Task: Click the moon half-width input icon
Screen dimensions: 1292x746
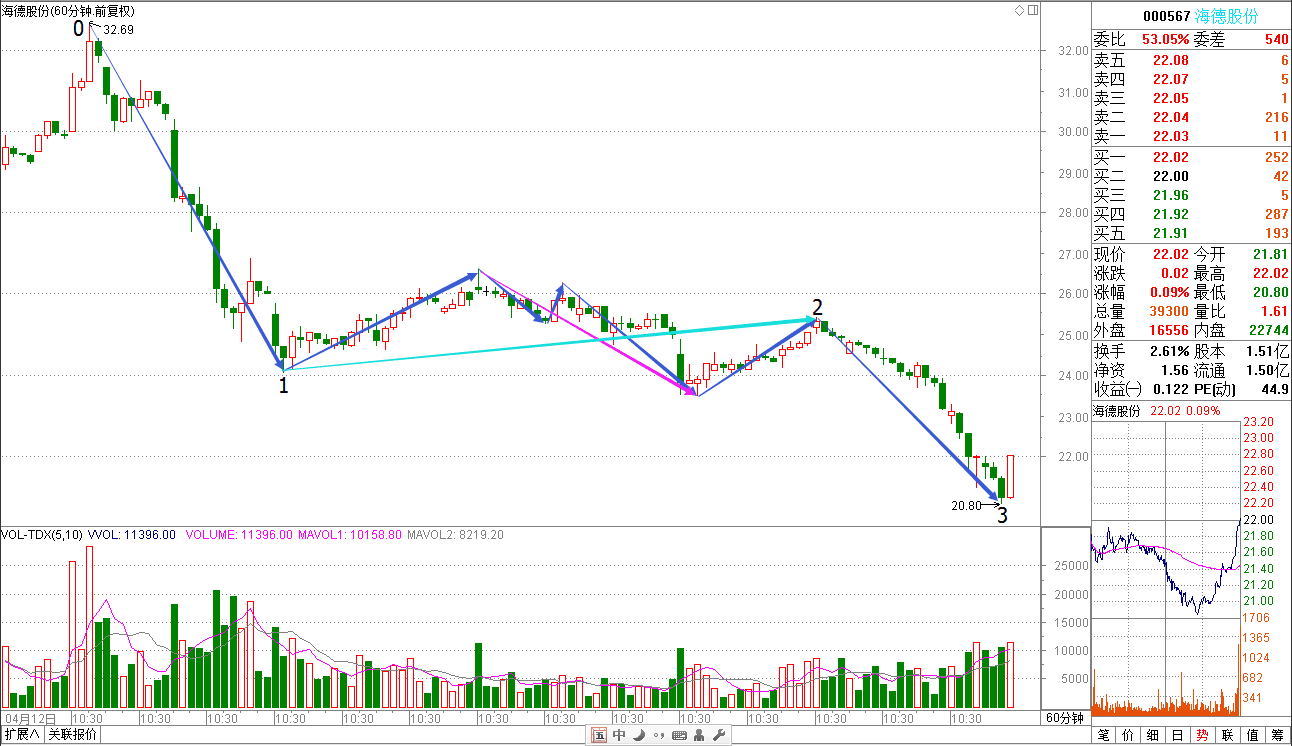Action: [x=639, y=735]
